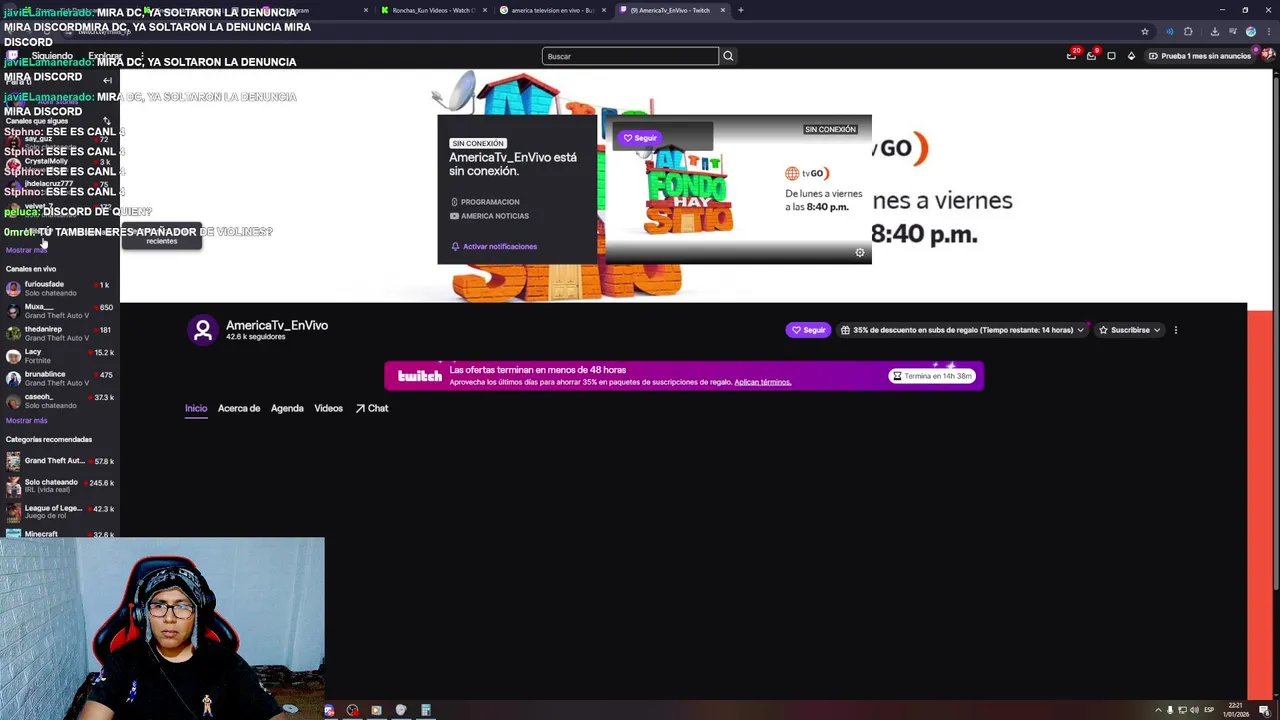
Task: Open thedanirep live channel
Action: pyautogui.click(x=60, y=333)
